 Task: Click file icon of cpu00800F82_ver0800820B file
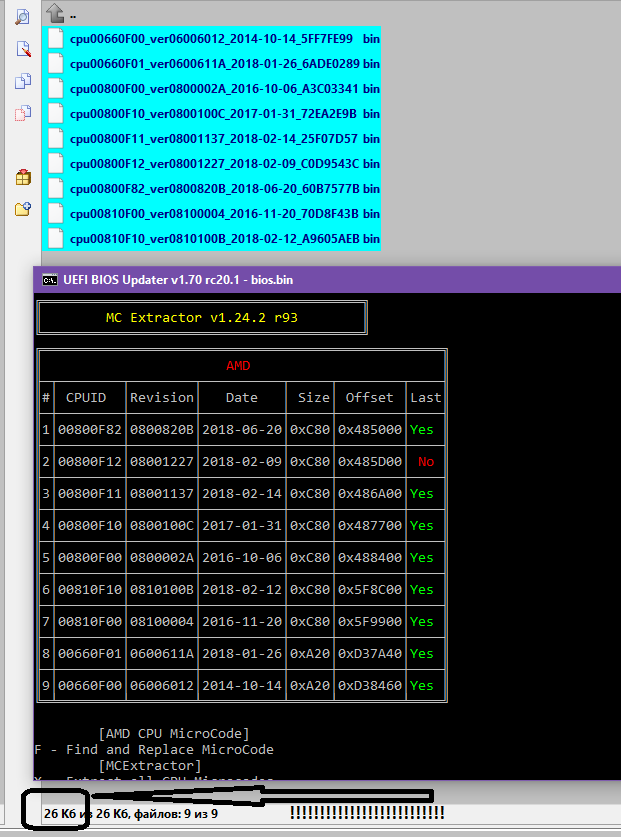(56, 189)
